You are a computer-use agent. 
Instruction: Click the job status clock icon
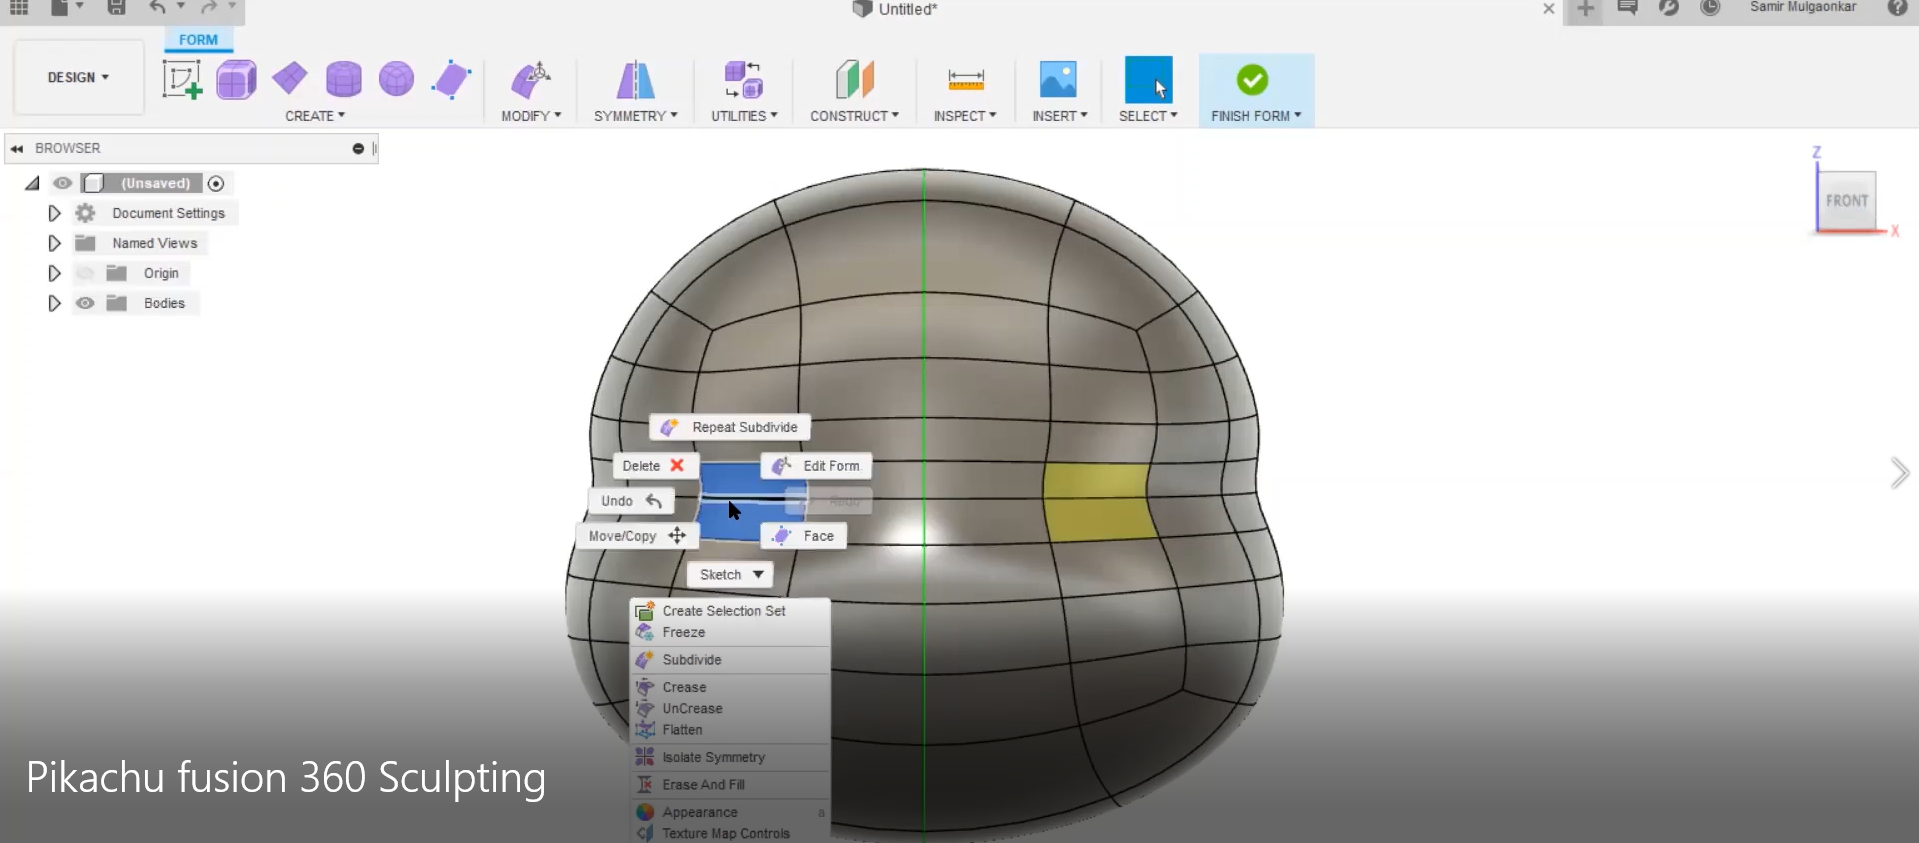click(x=1710, y=8)
